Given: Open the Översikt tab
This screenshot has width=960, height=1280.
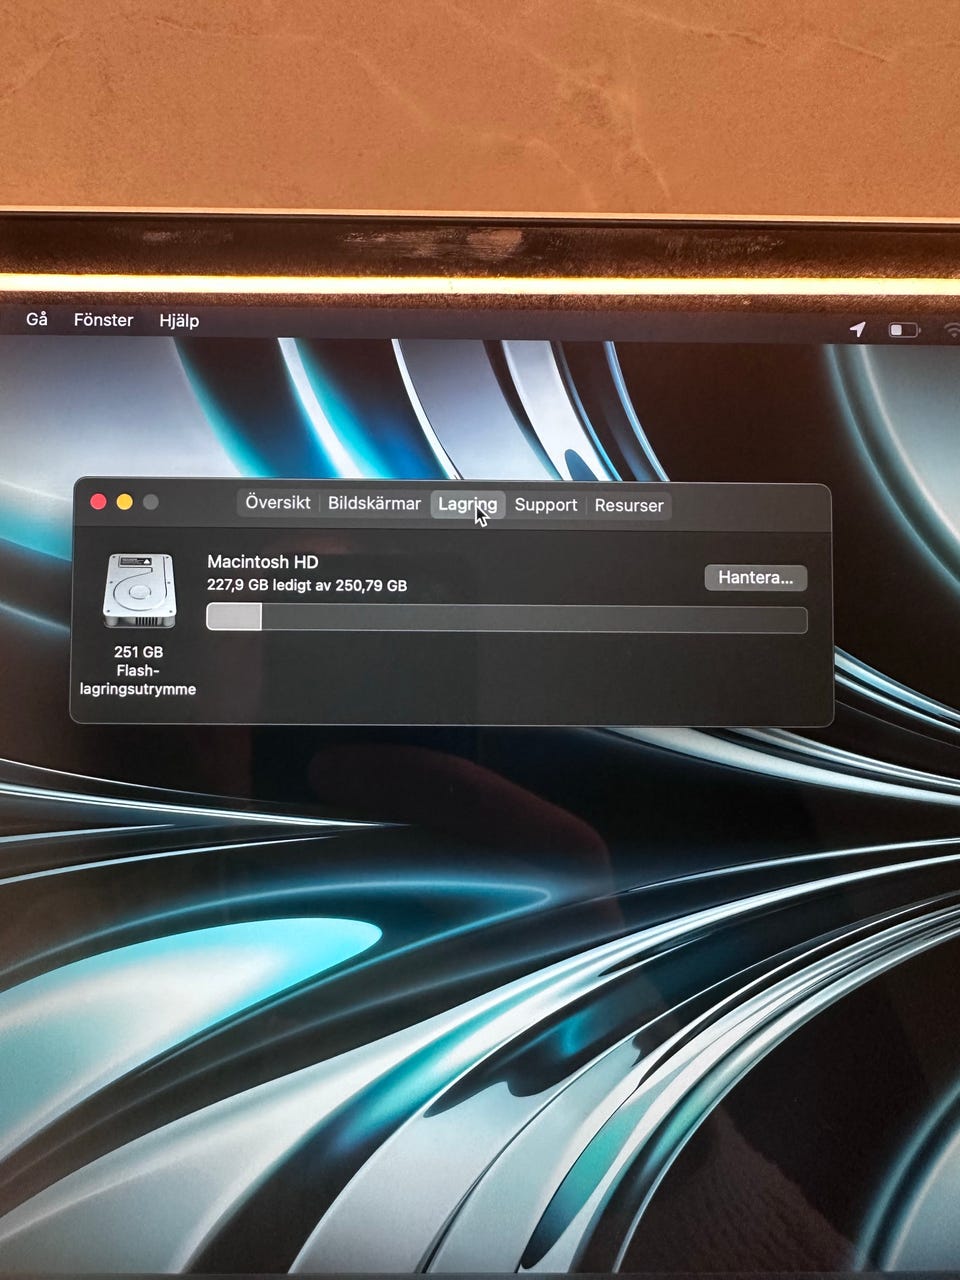Looking at the screenshot, I should [278, 503].
